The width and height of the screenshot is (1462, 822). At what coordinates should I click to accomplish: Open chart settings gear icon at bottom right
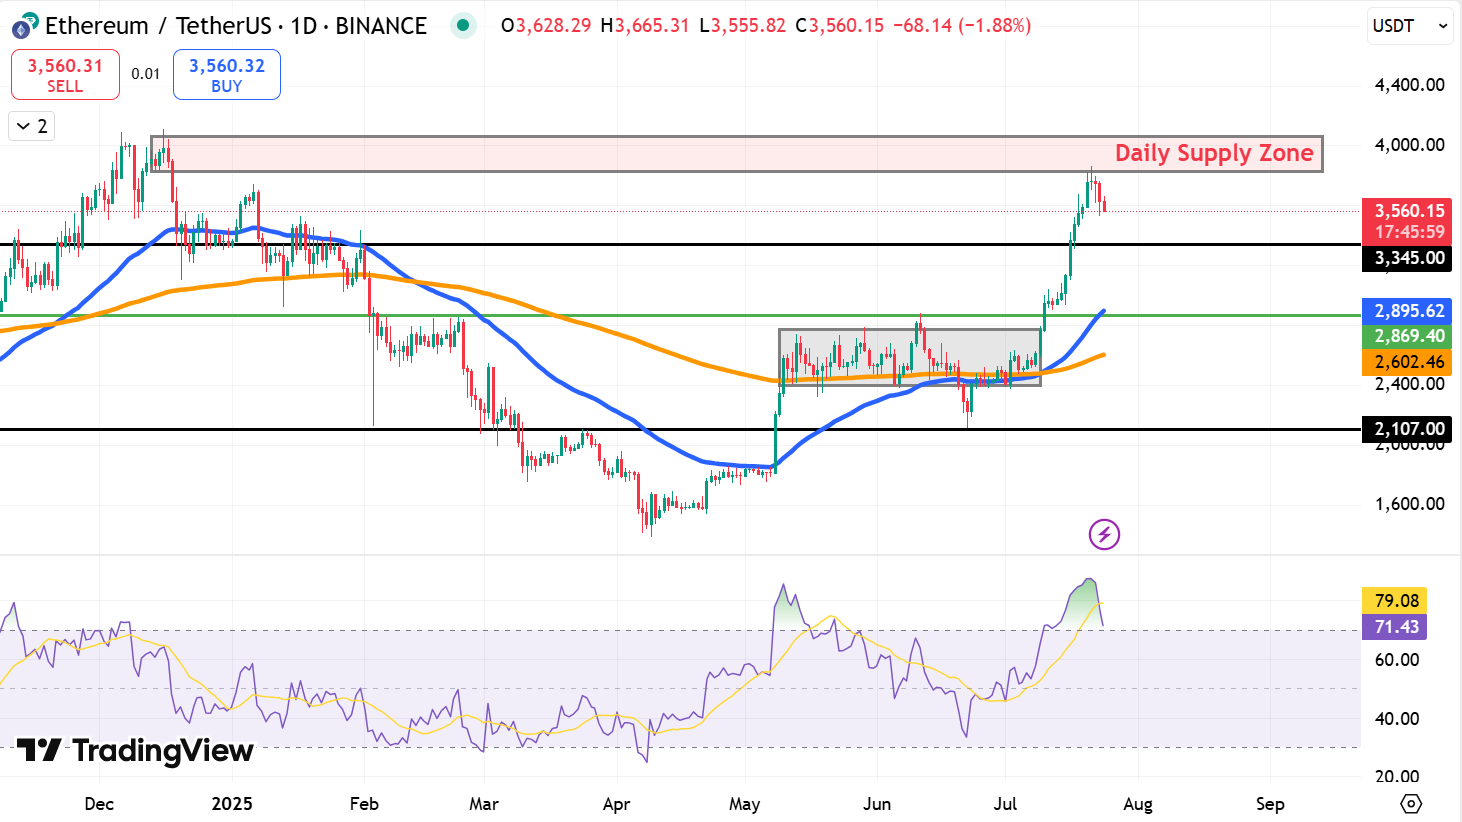pyautogui.click(x=1411, y=803)
